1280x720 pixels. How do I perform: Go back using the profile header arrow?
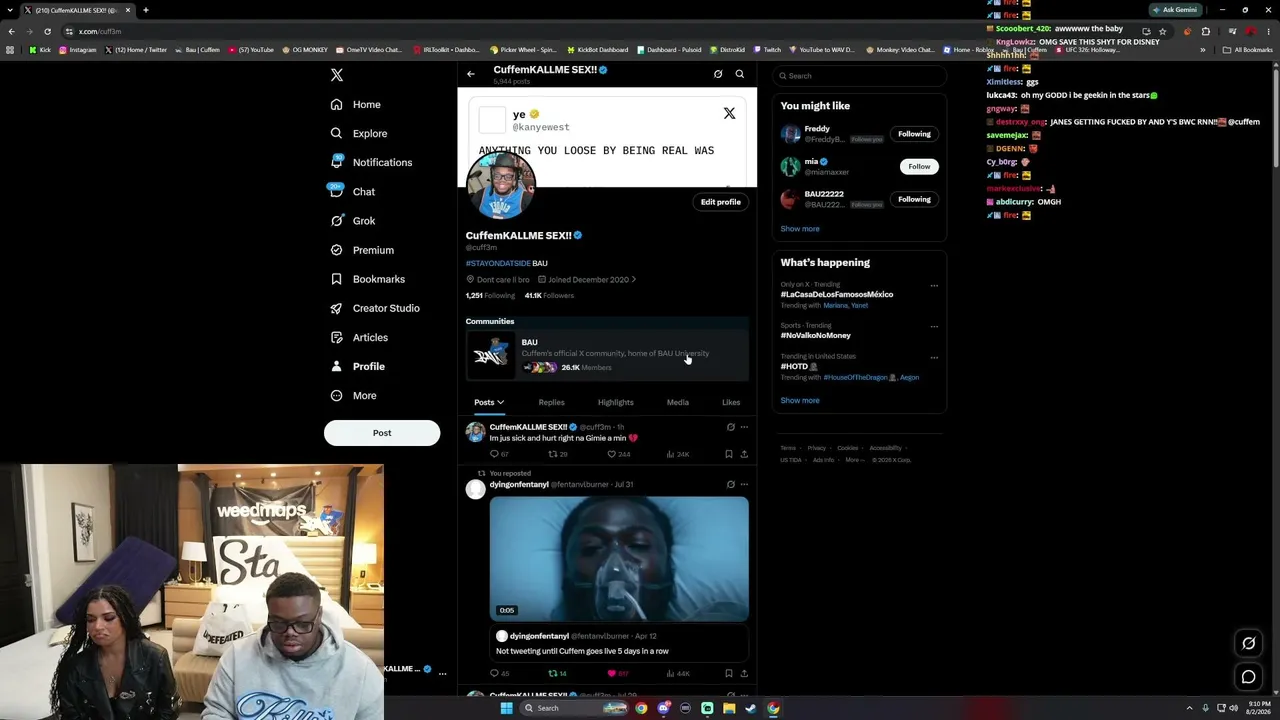471,74
